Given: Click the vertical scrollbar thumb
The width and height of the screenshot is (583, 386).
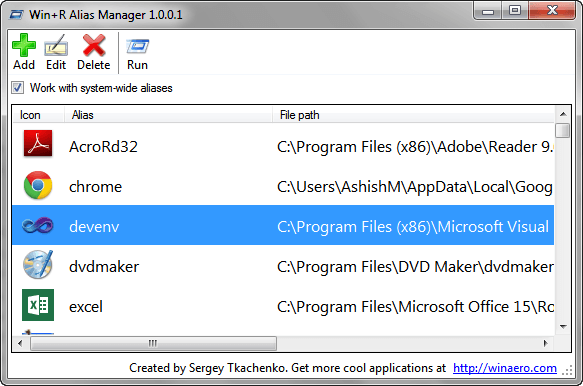Looking at the screenshot, I should click(563, 130).
